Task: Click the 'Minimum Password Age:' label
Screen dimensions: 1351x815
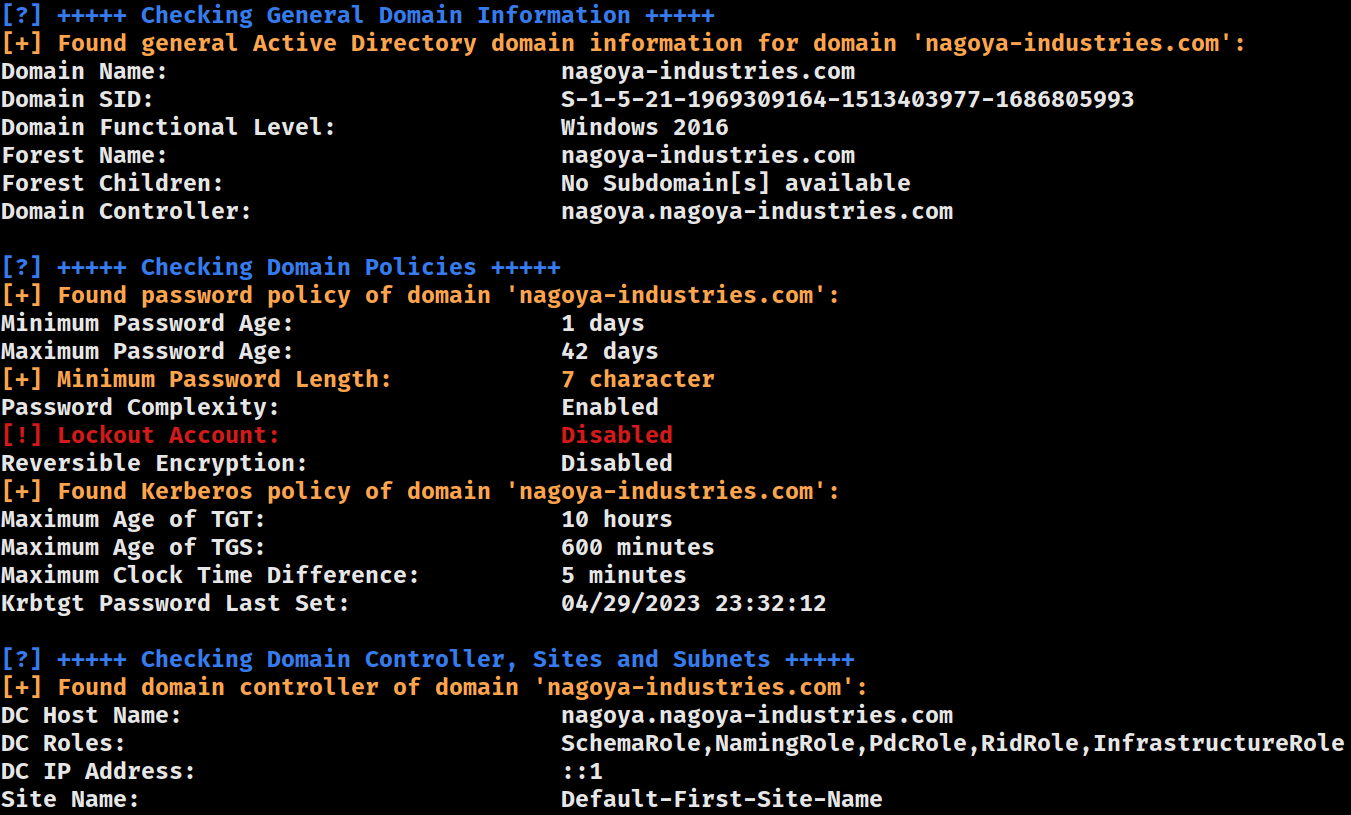Action: point(147,324)
